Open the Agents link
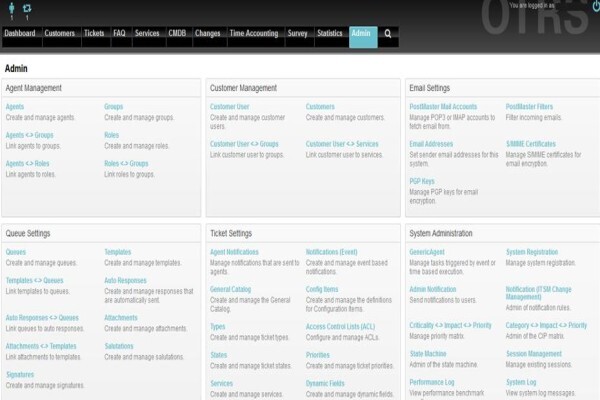The height and width of the screenshot is (400, 600). [15, 107]
